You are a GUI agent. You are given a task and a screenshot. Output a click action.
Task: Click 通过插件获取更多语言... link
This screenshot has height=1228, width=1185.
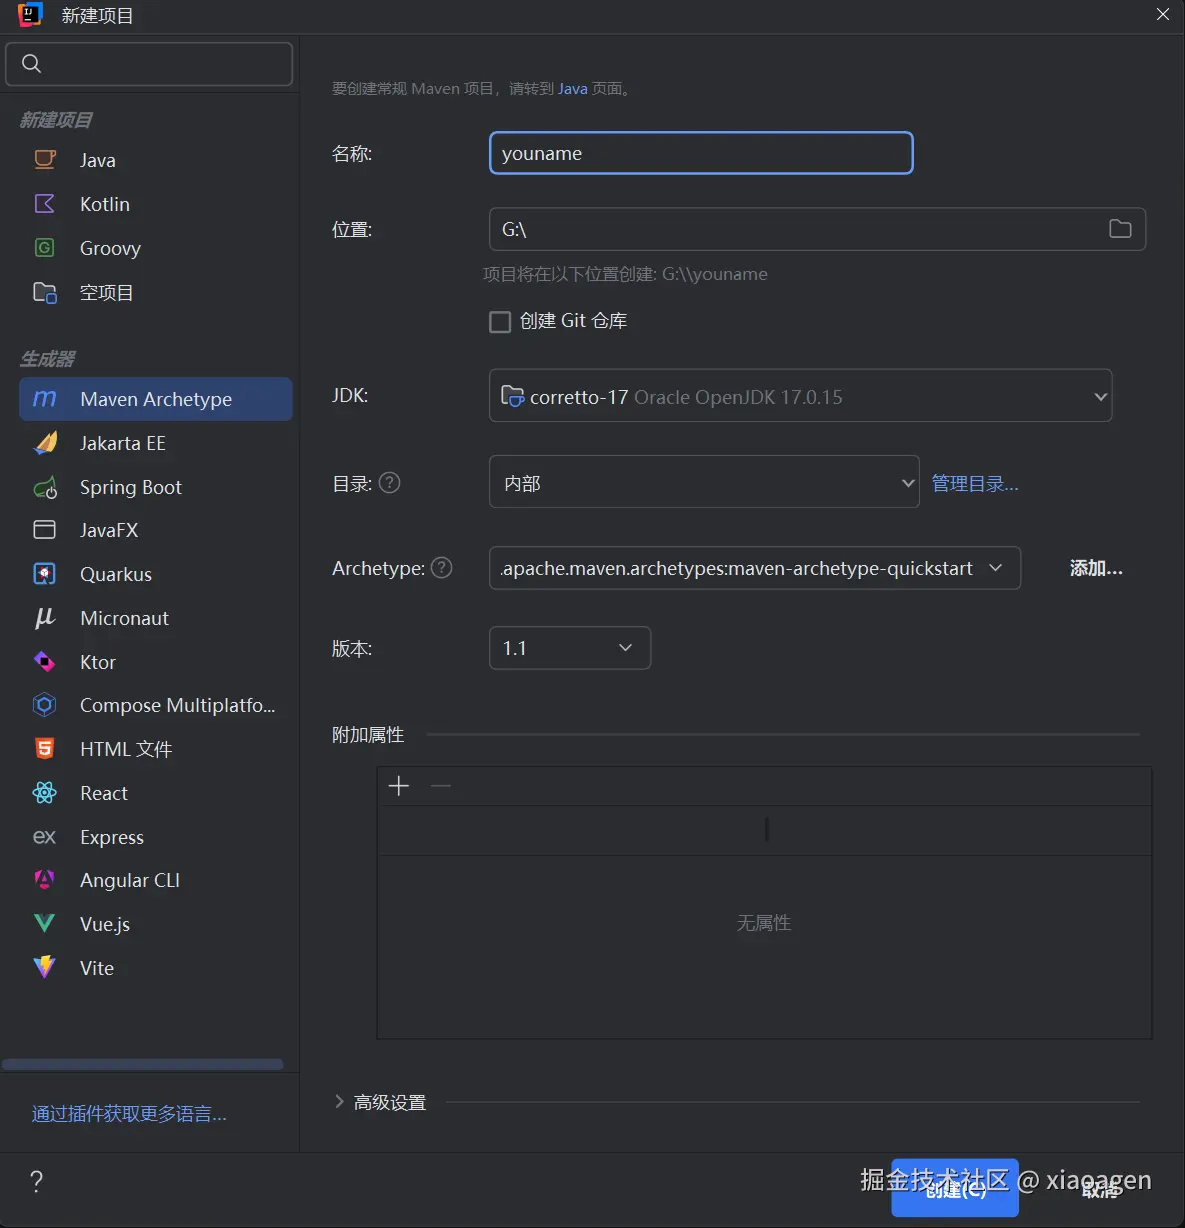click(x=129, y=1114)
